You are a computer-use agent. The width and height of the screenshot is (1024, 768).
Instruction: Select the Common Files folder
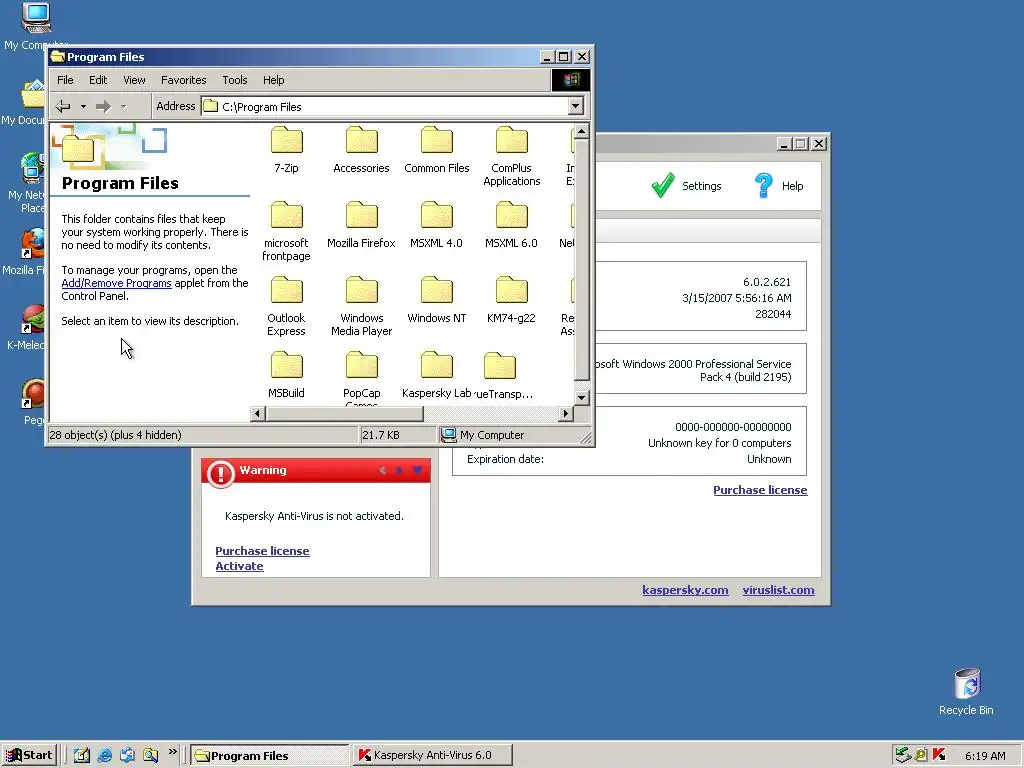click(x=436, y=150)
